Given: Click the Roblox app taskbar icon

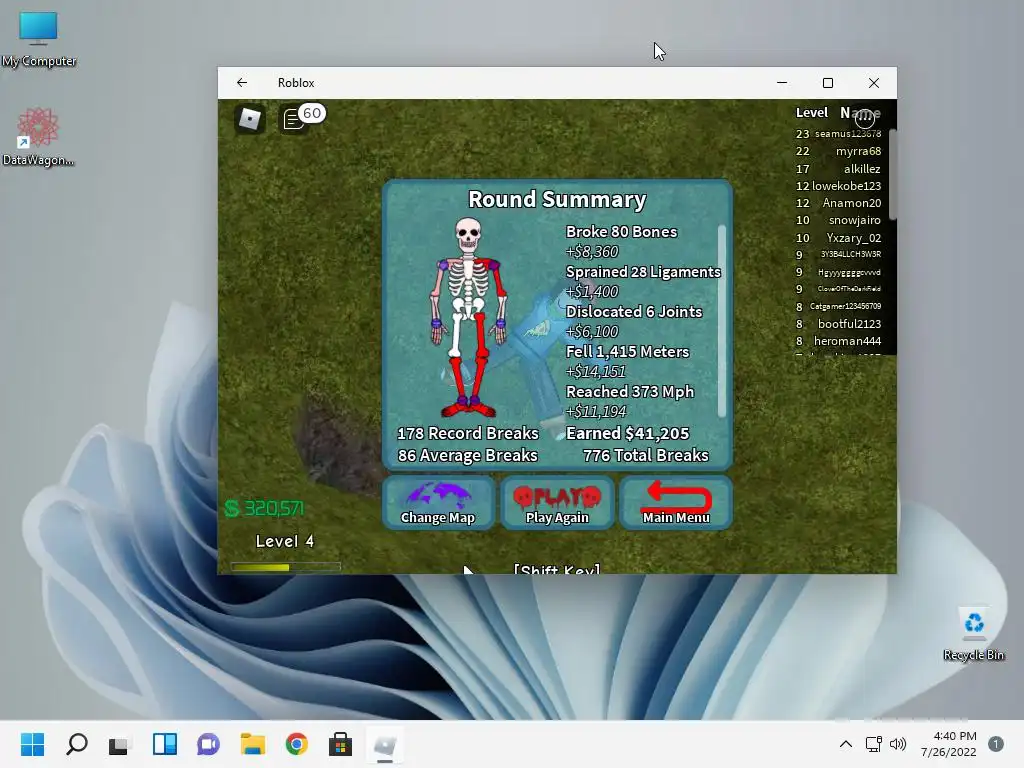Looking at the screenshot, I should [x=385, y=744].
